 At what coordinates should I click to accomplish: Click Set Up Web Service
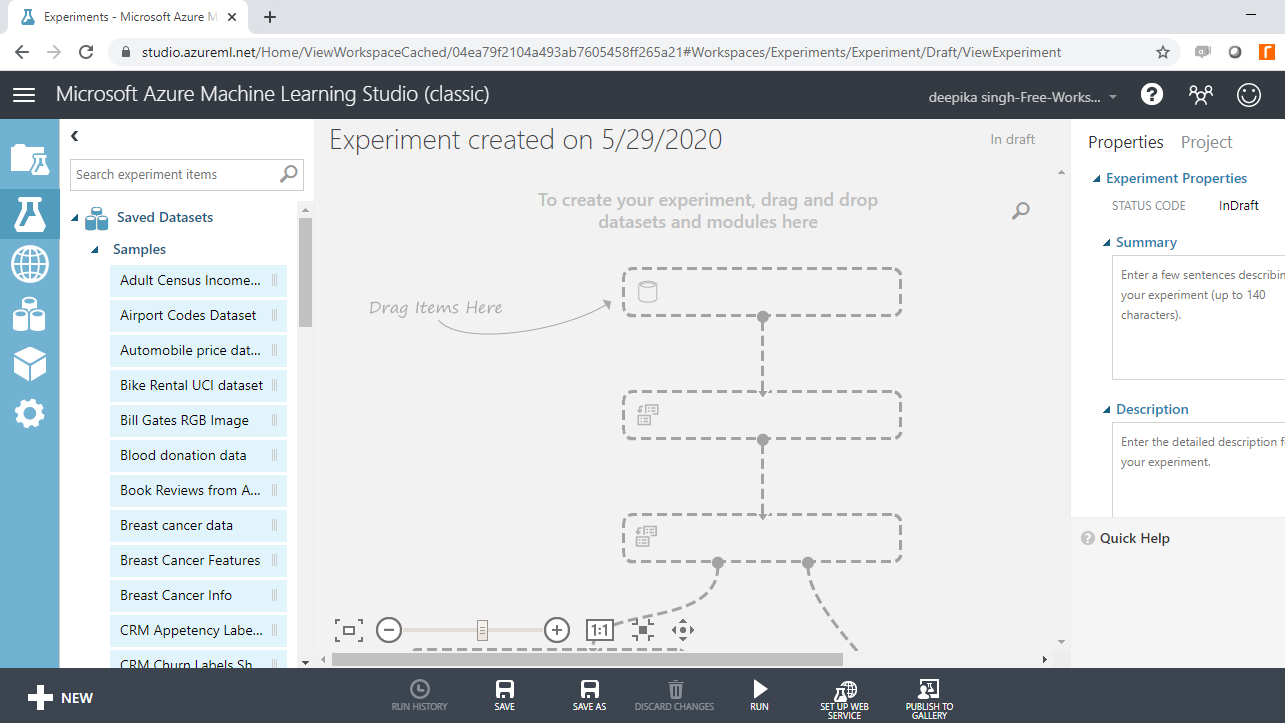[844, 699]
